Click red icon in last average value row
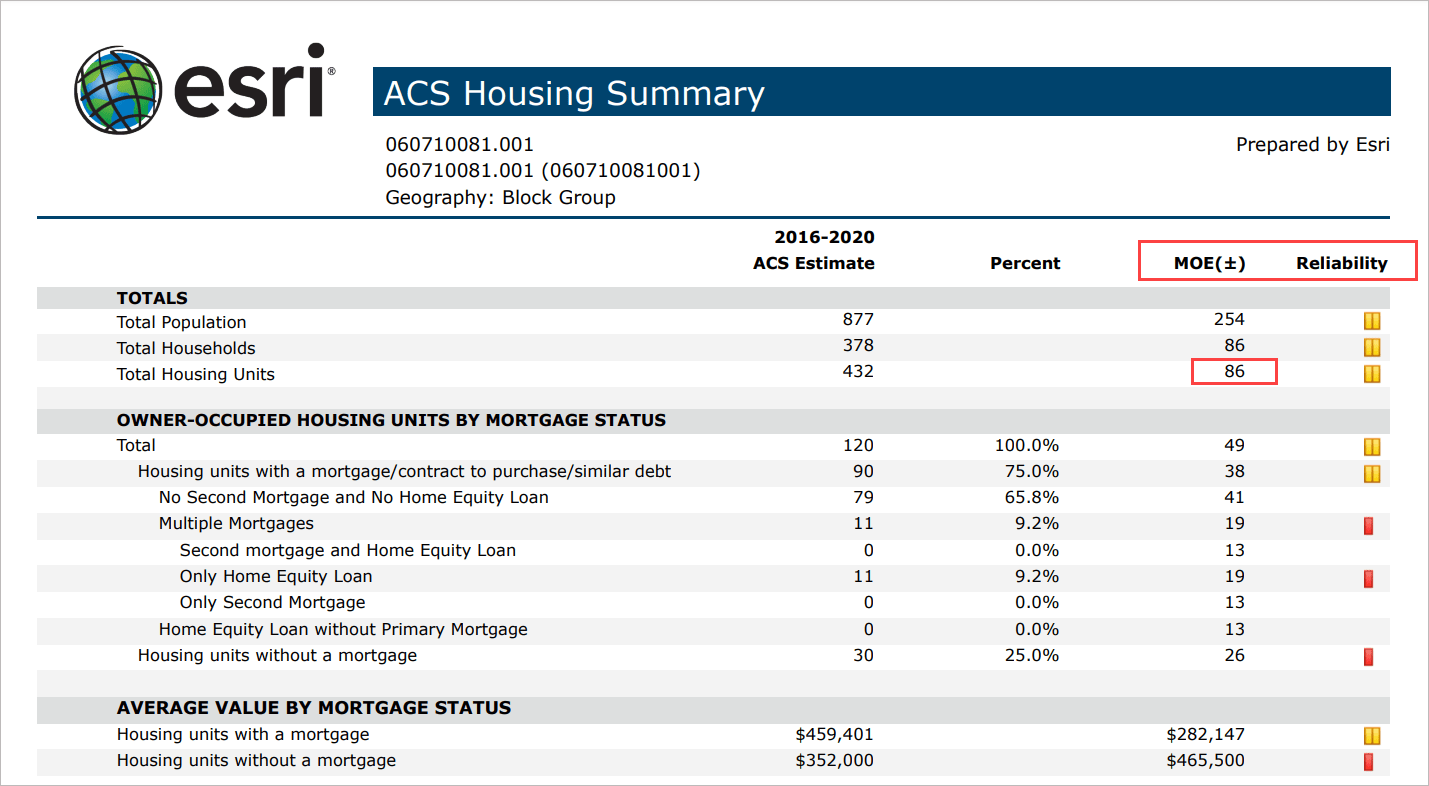The height and width of the screenshot is (786, 1429). tap(1369, 762)
